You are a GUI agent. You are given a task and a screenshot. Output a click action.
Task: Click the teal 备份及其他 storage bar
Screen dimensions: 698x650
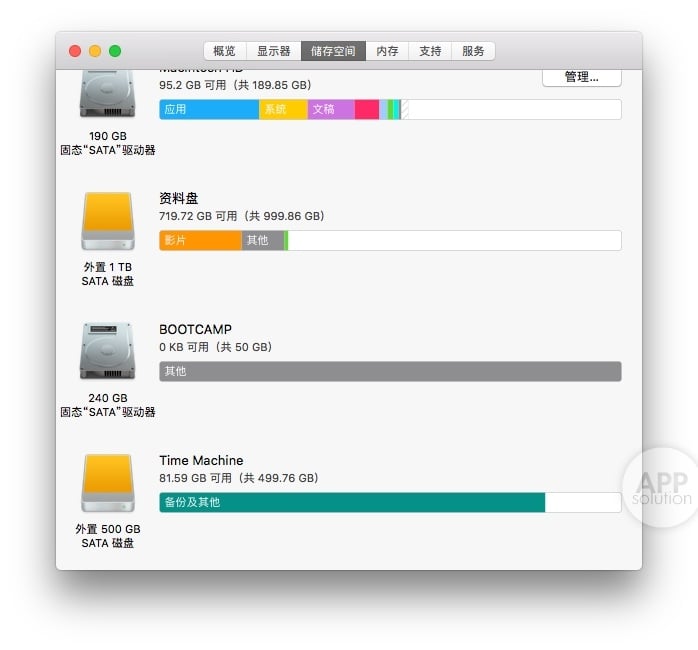click(352, 502)
